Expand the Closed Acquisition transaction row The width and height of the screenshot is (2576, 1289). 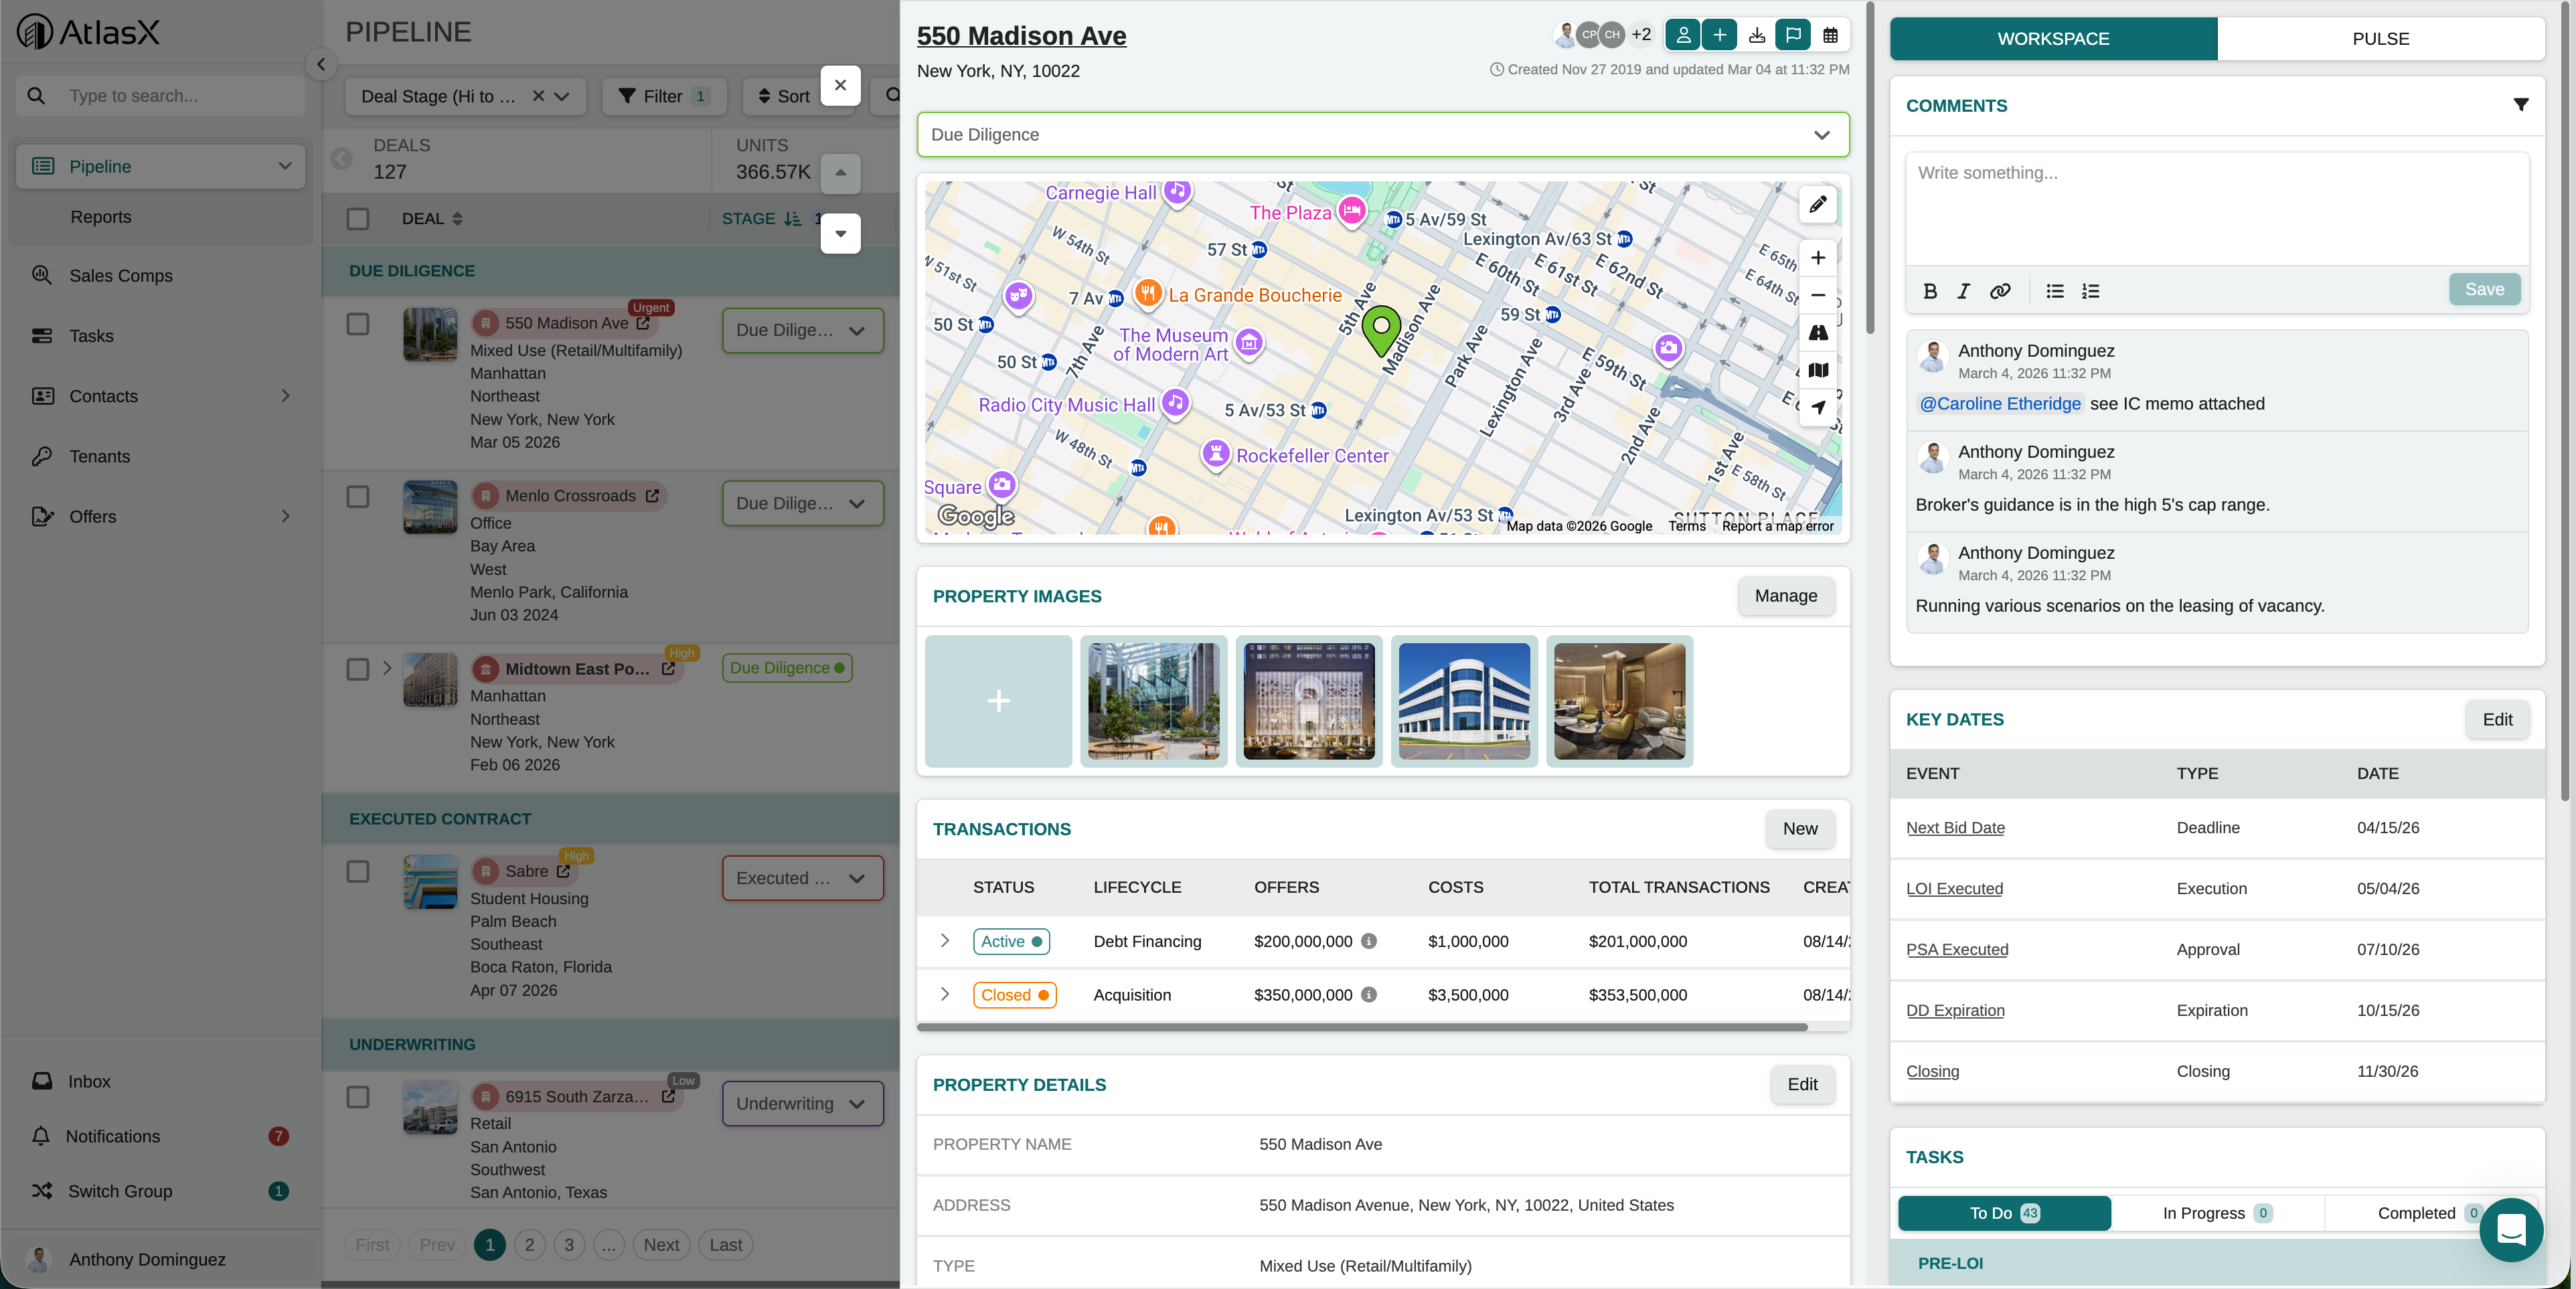click(x=944, y=995)
